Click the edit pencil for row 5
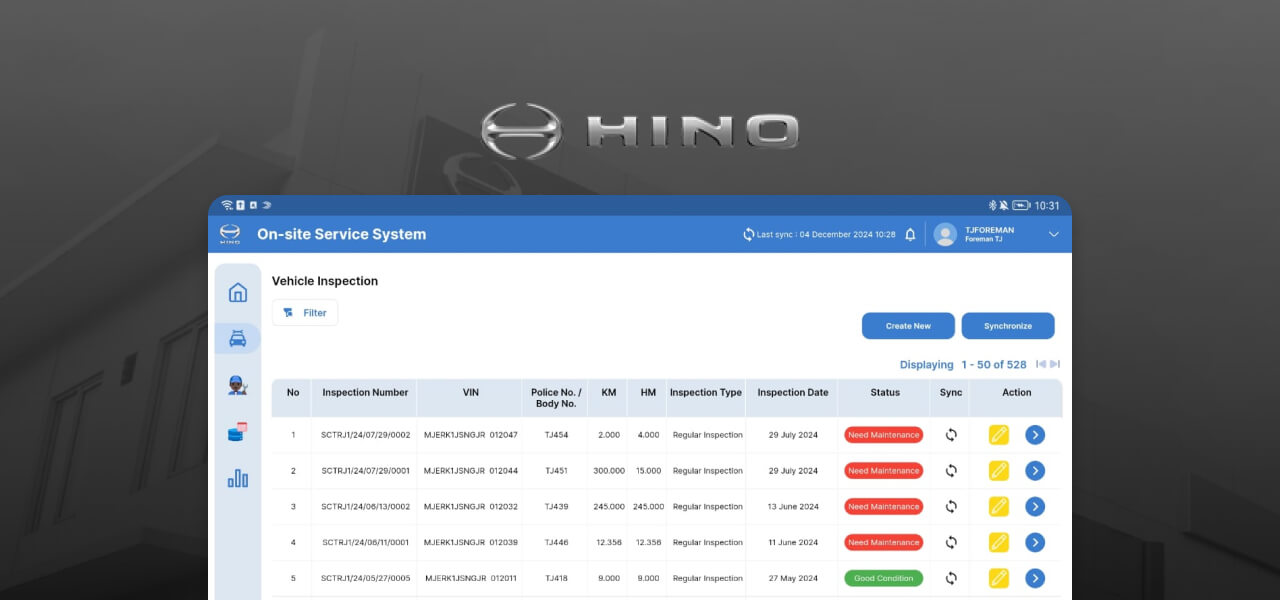Image resolution: width=1280 pixels, height=600 pixels. point(998,578)
